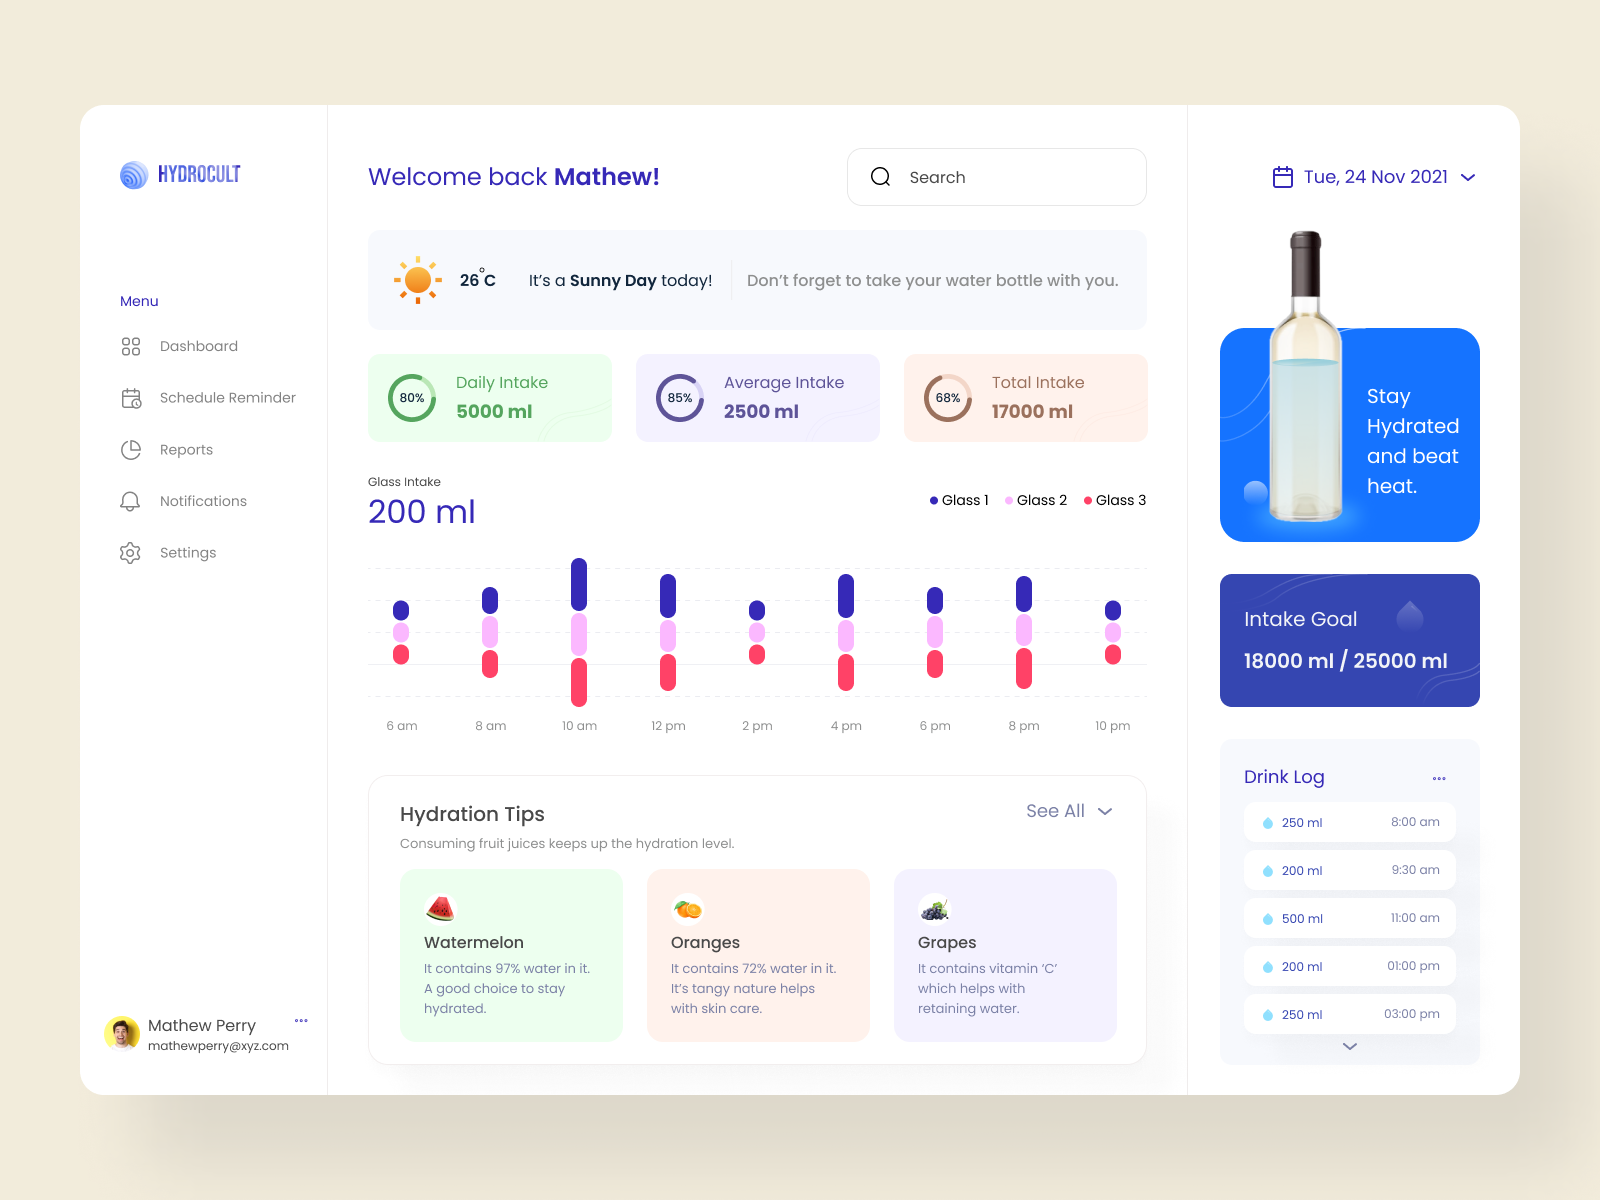Click the Total Intake 17000 ml card

tap(1026, 398)
